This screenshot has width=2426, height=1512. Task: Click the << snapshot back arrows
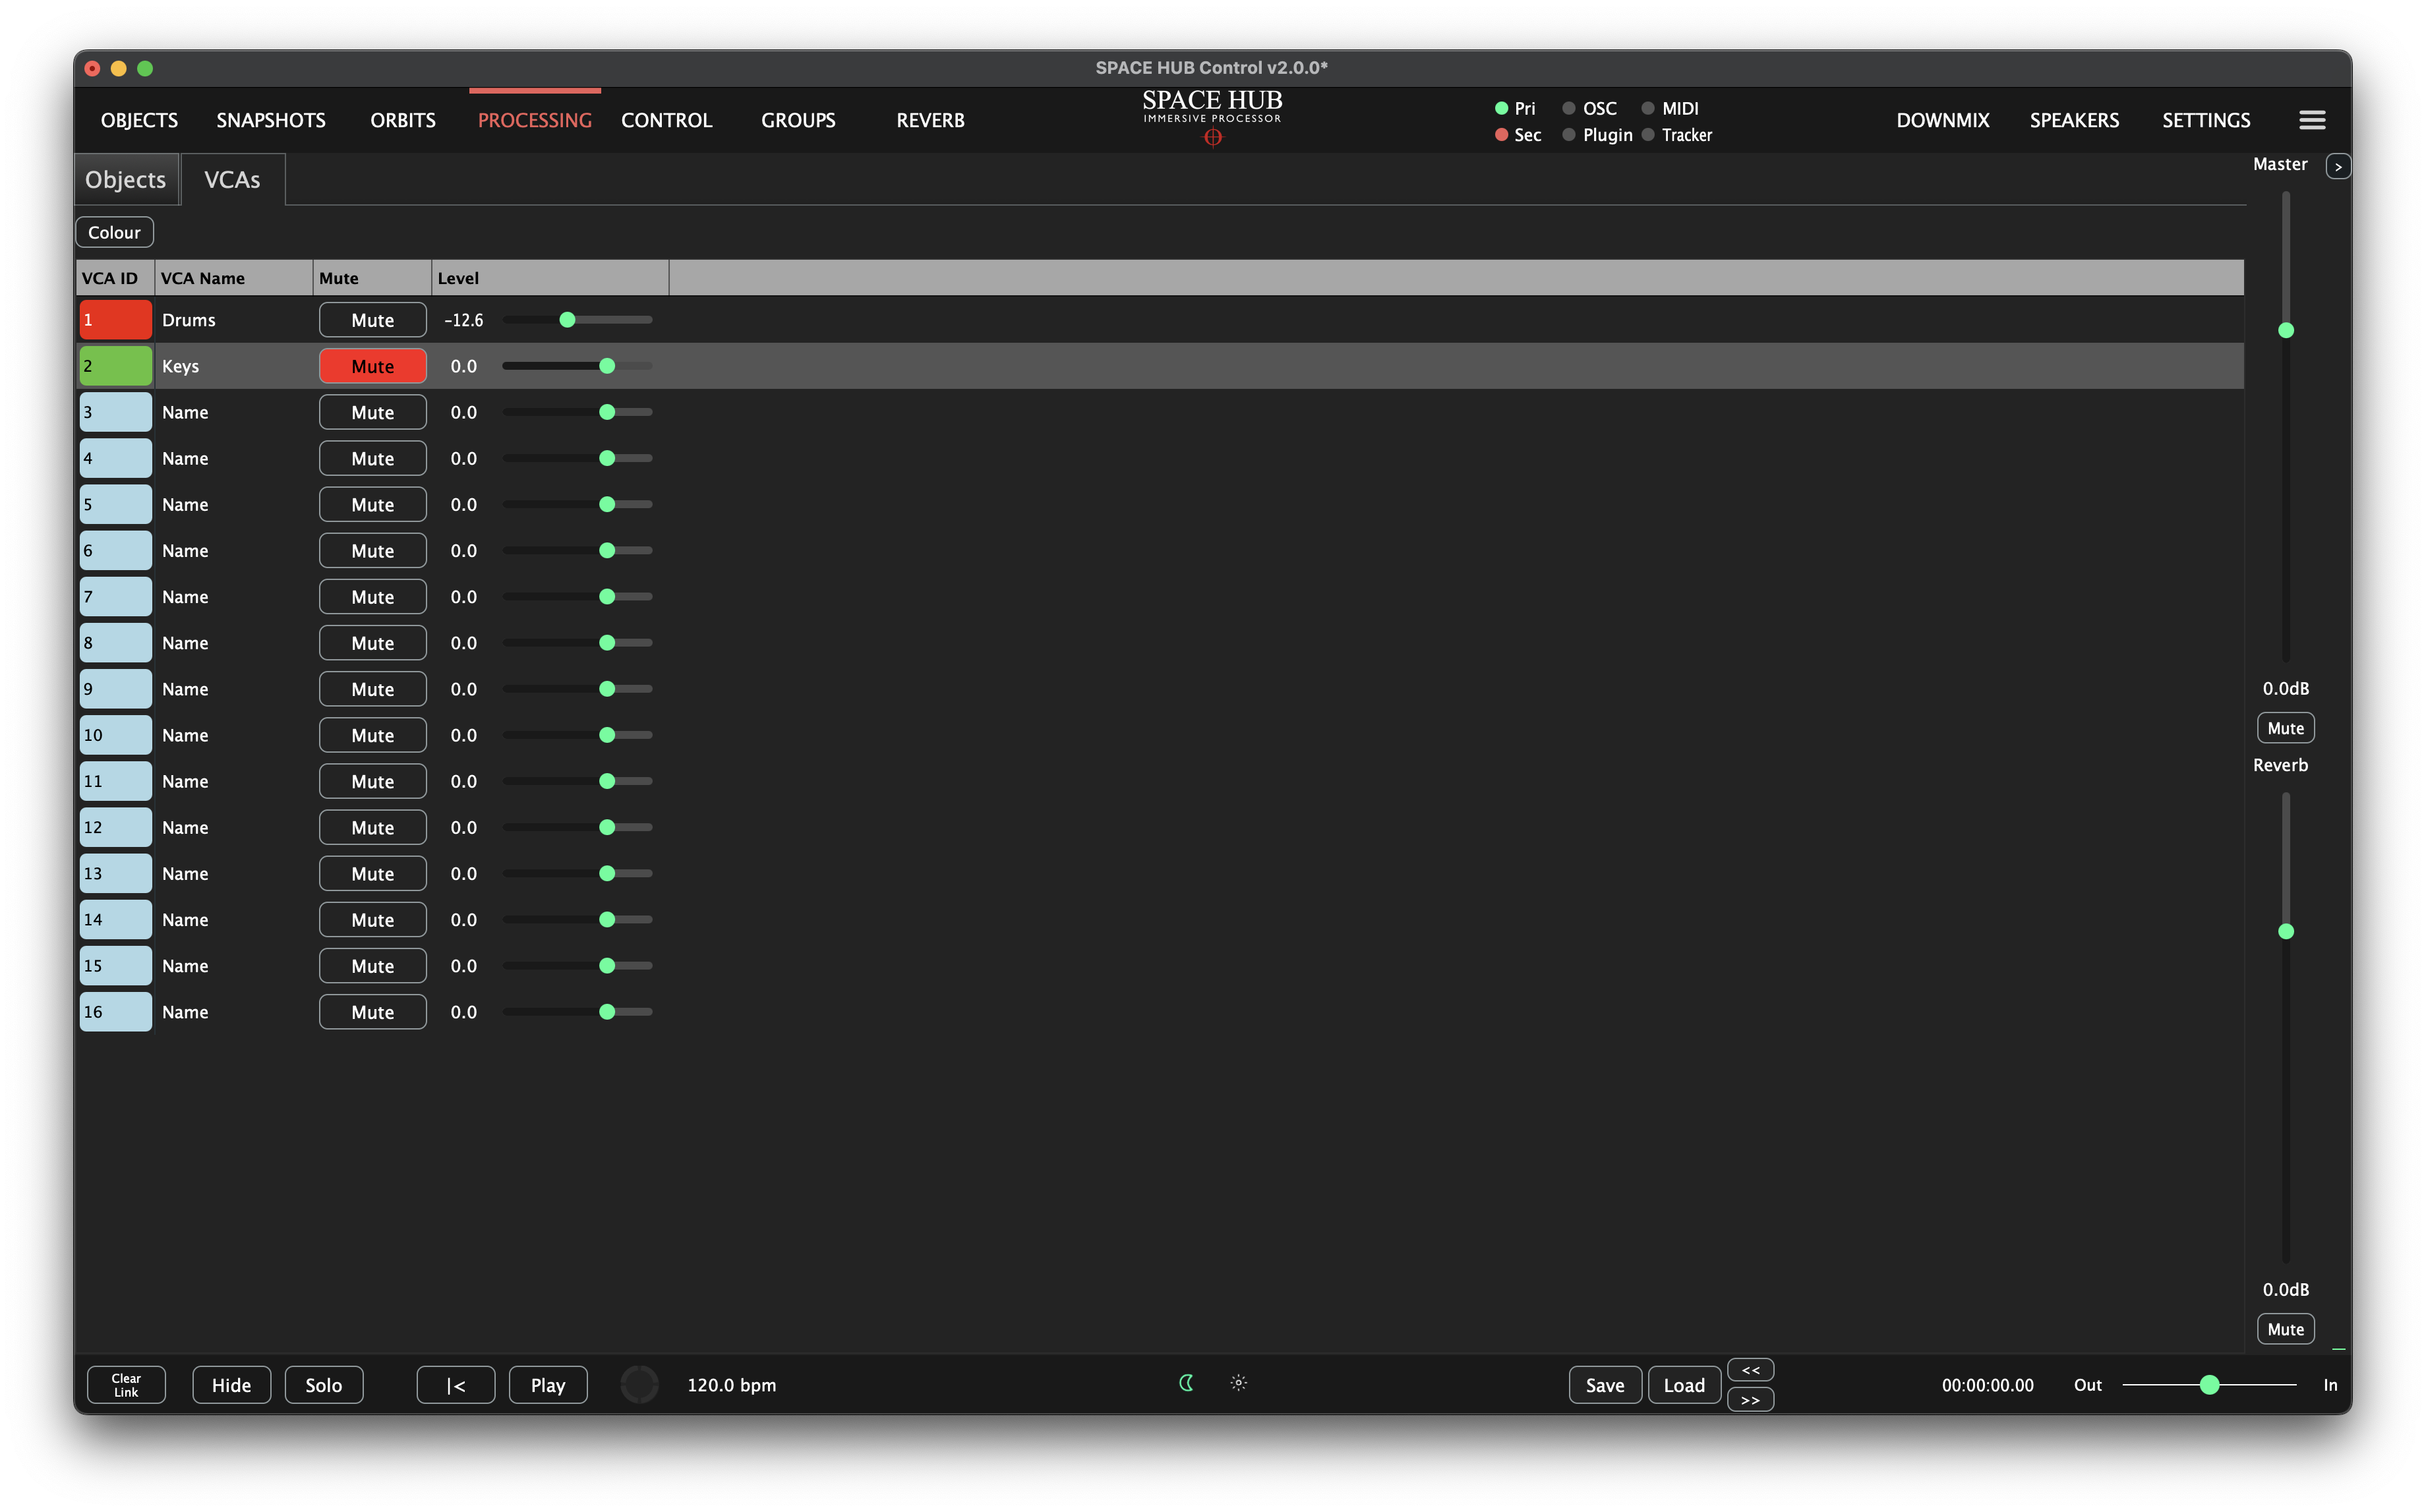coord(1750,1369)
